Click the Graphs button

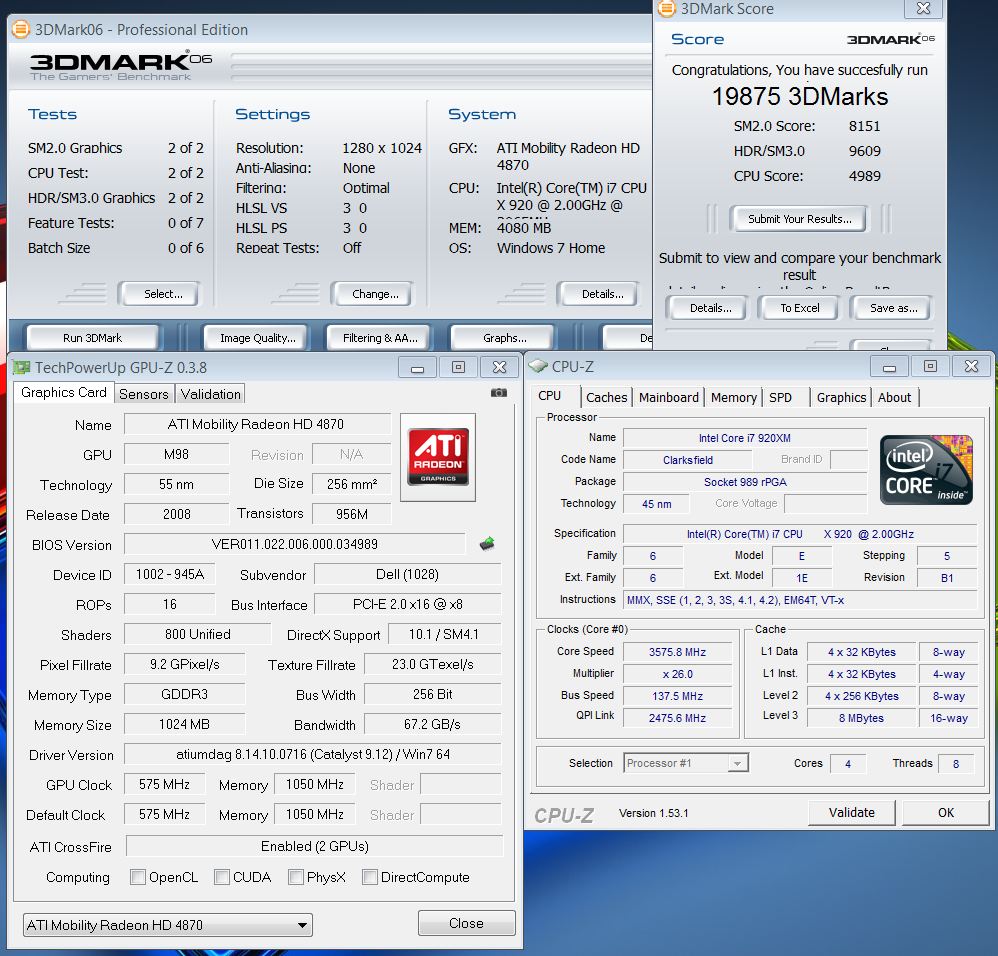(x=505, y=338)
